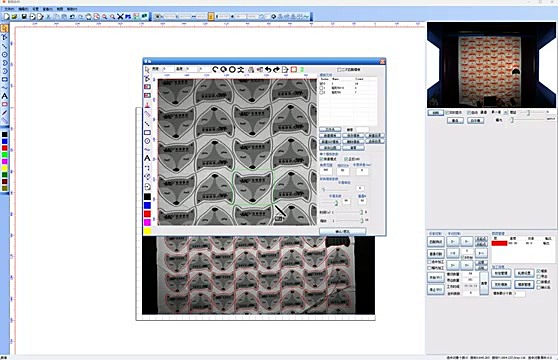
Task: Click the first numeric input in dialog top toolbar
Action: coord(168,69)
